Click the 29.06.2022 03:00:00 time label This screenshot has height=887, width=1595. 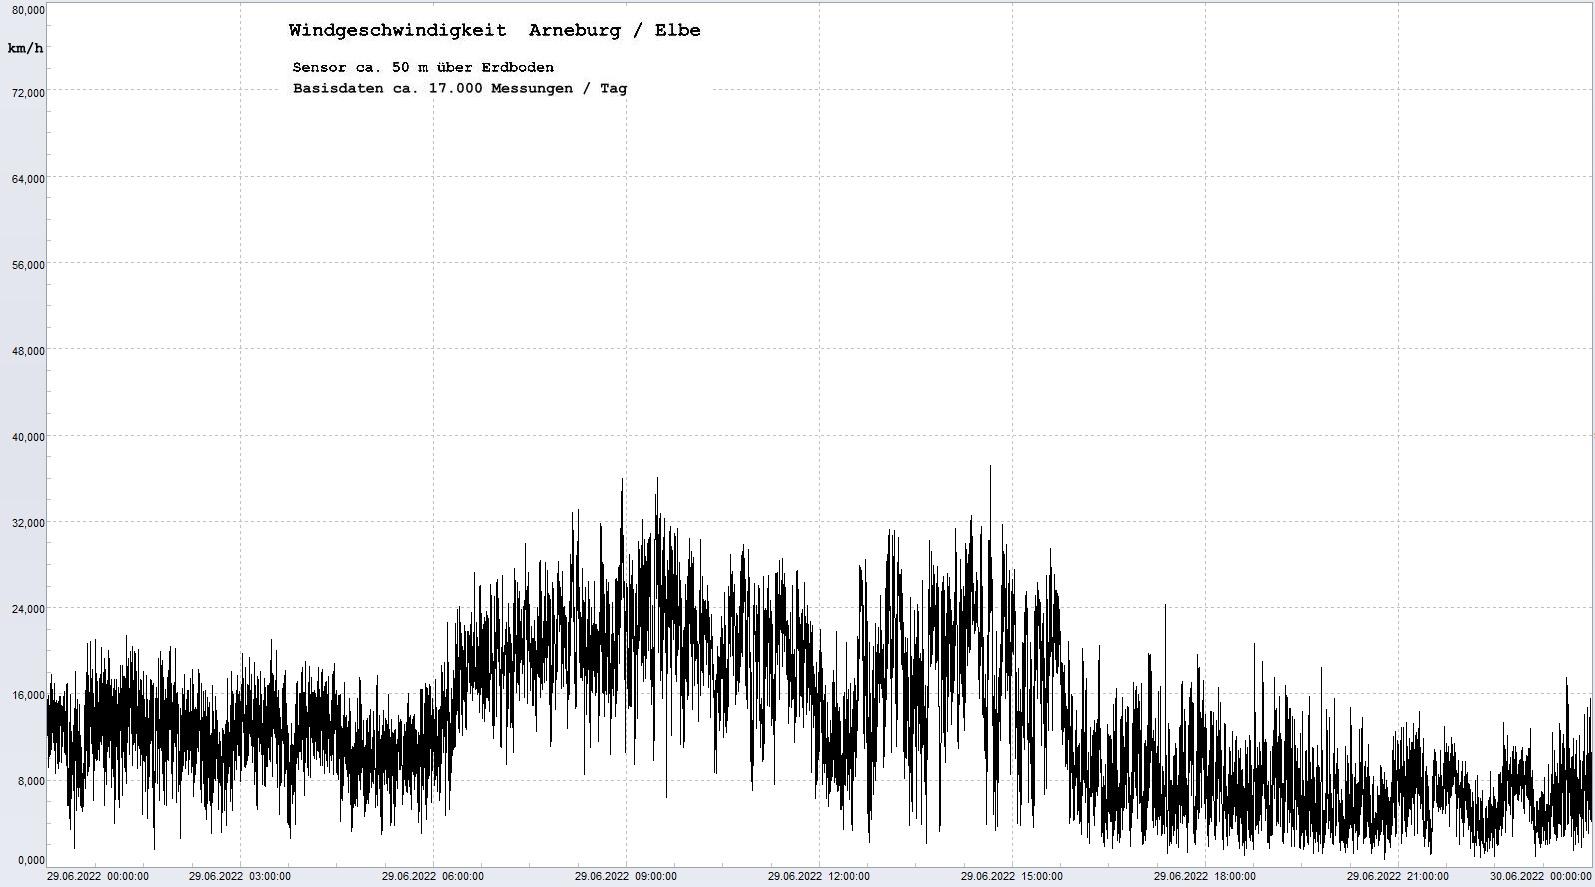[x=240, y=877]
